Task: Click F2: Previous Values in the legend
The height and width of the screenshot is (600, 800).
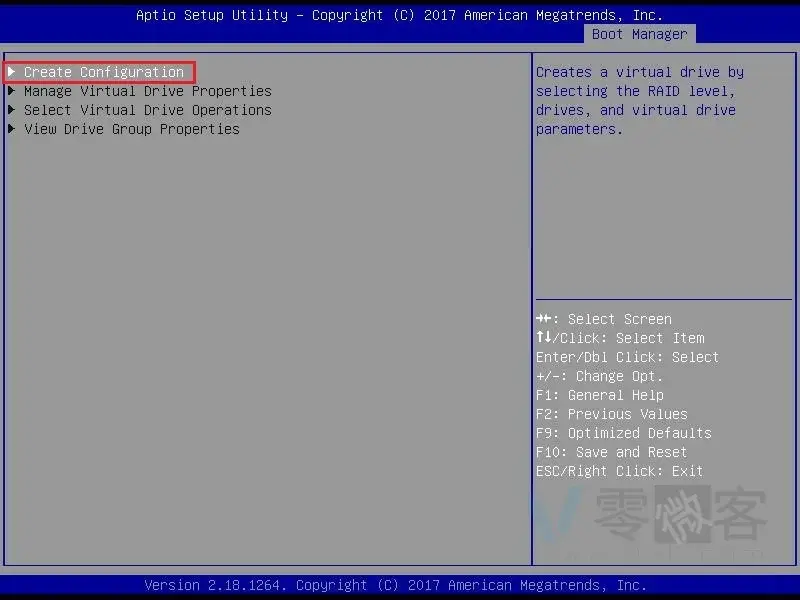Action: 611,414
